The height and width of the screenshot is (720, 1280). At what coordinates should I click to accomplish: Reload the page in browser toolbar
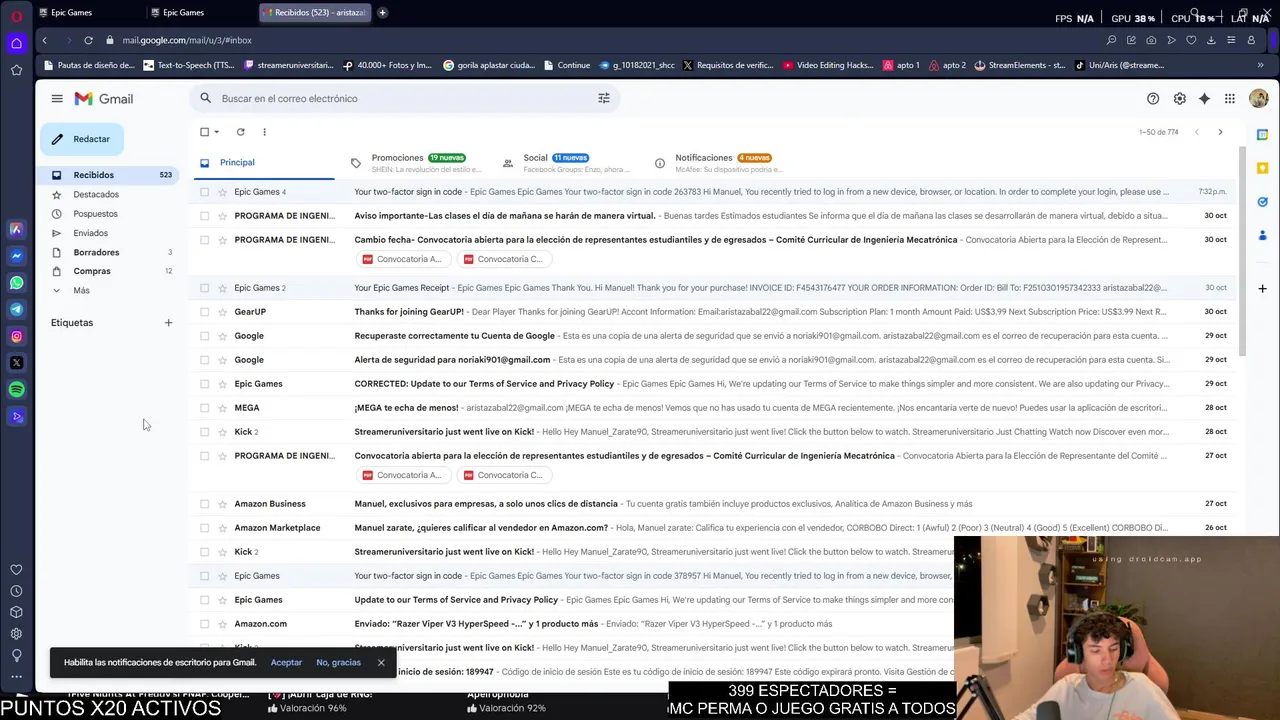click(x=88, y=40)
